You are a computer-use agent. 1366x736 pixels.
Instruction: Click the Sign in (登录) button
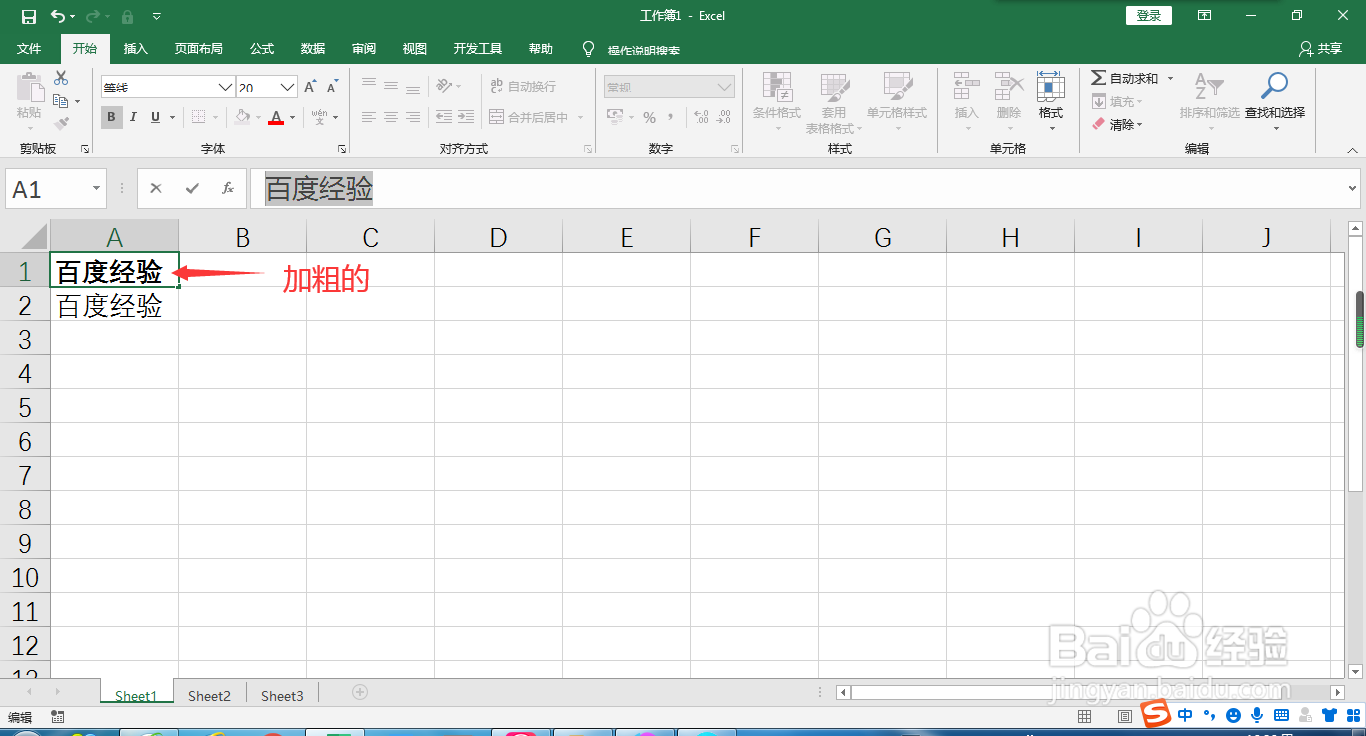tap(1149, 15)
